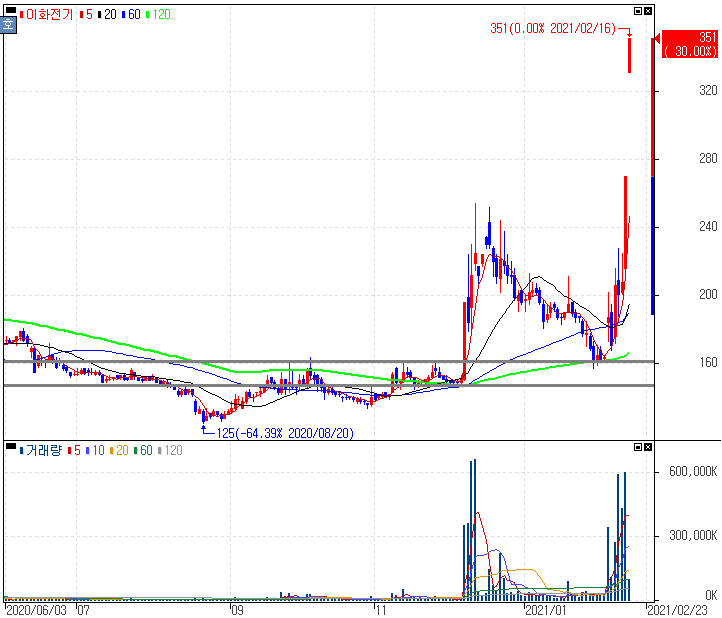The image size is (722, 618).
Task: Select the blue 60-day price moving average legend
Action: [x=131, y=15]
